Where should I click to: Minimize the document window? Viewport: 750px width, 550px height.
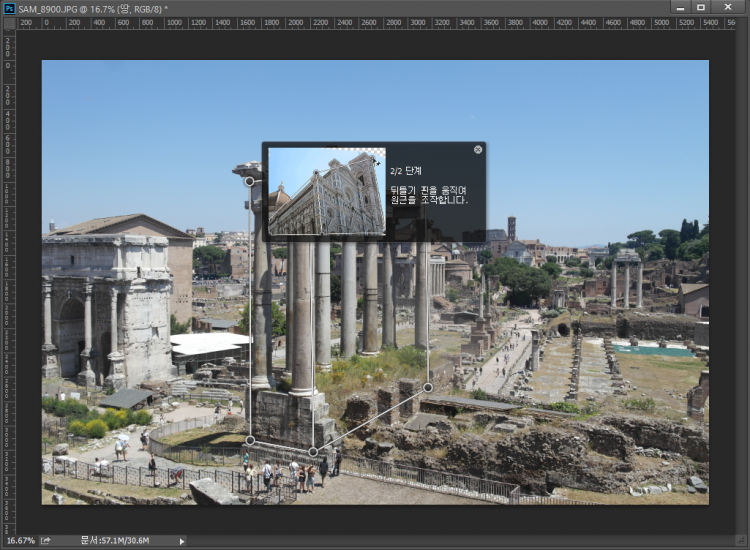(681, 7)
